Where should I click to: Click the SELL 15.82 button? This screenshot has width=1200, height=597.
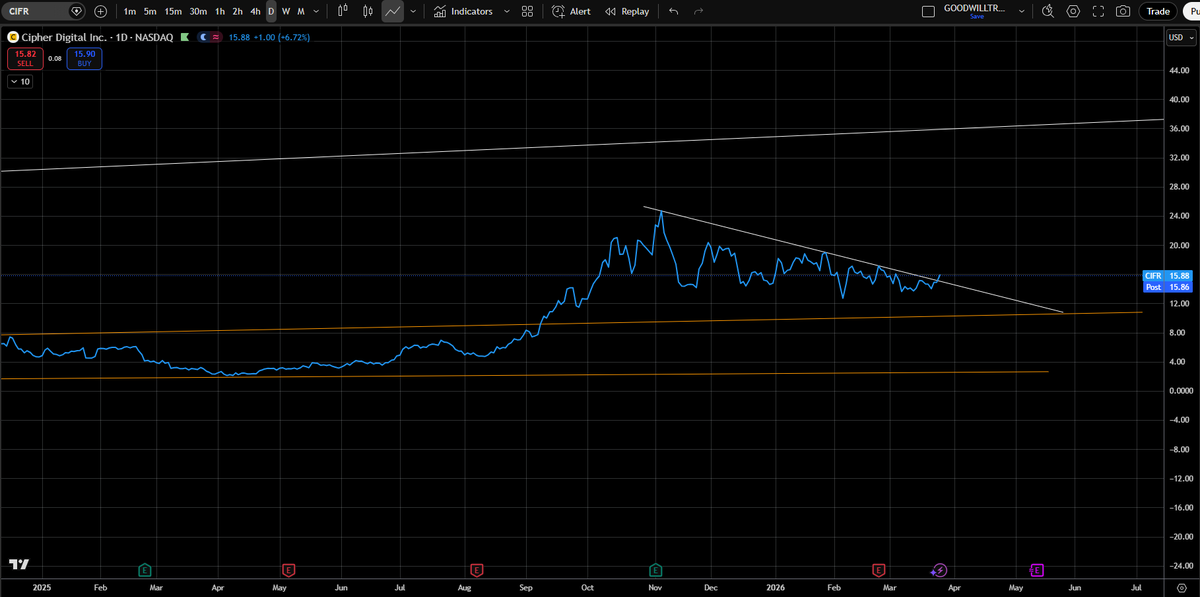[x=25, y=58]
